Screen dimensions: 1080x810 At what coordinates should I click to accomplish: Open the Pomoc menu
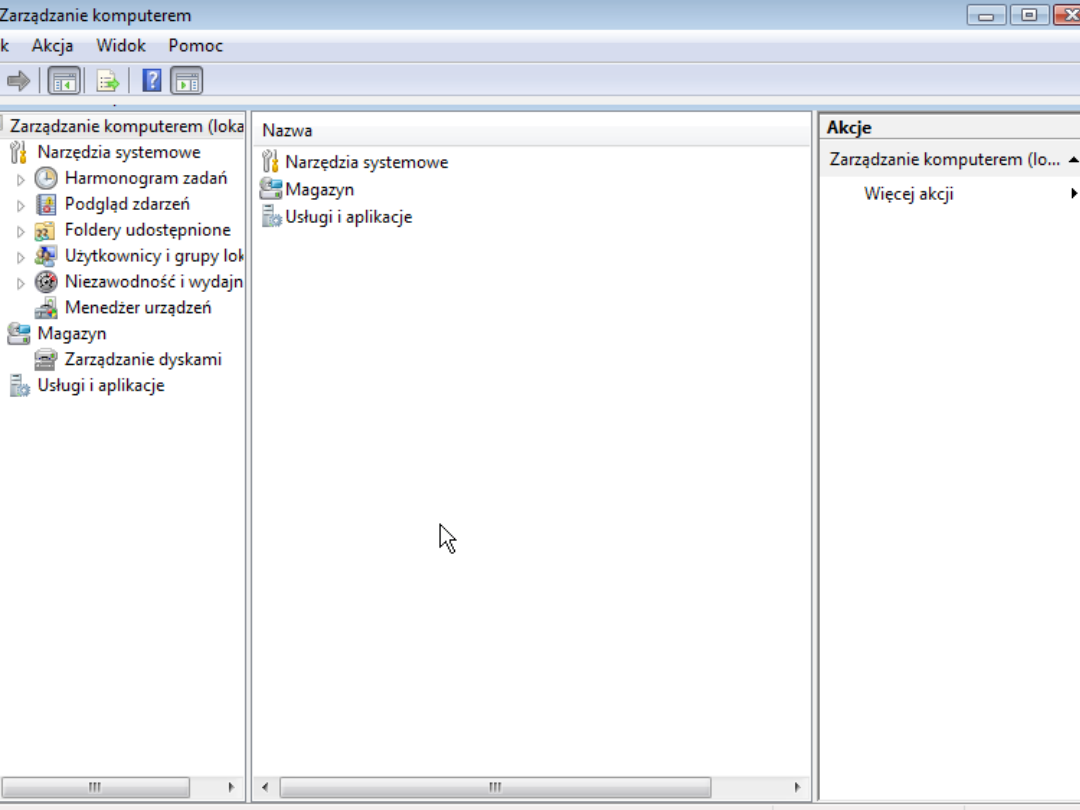point(196,46)
